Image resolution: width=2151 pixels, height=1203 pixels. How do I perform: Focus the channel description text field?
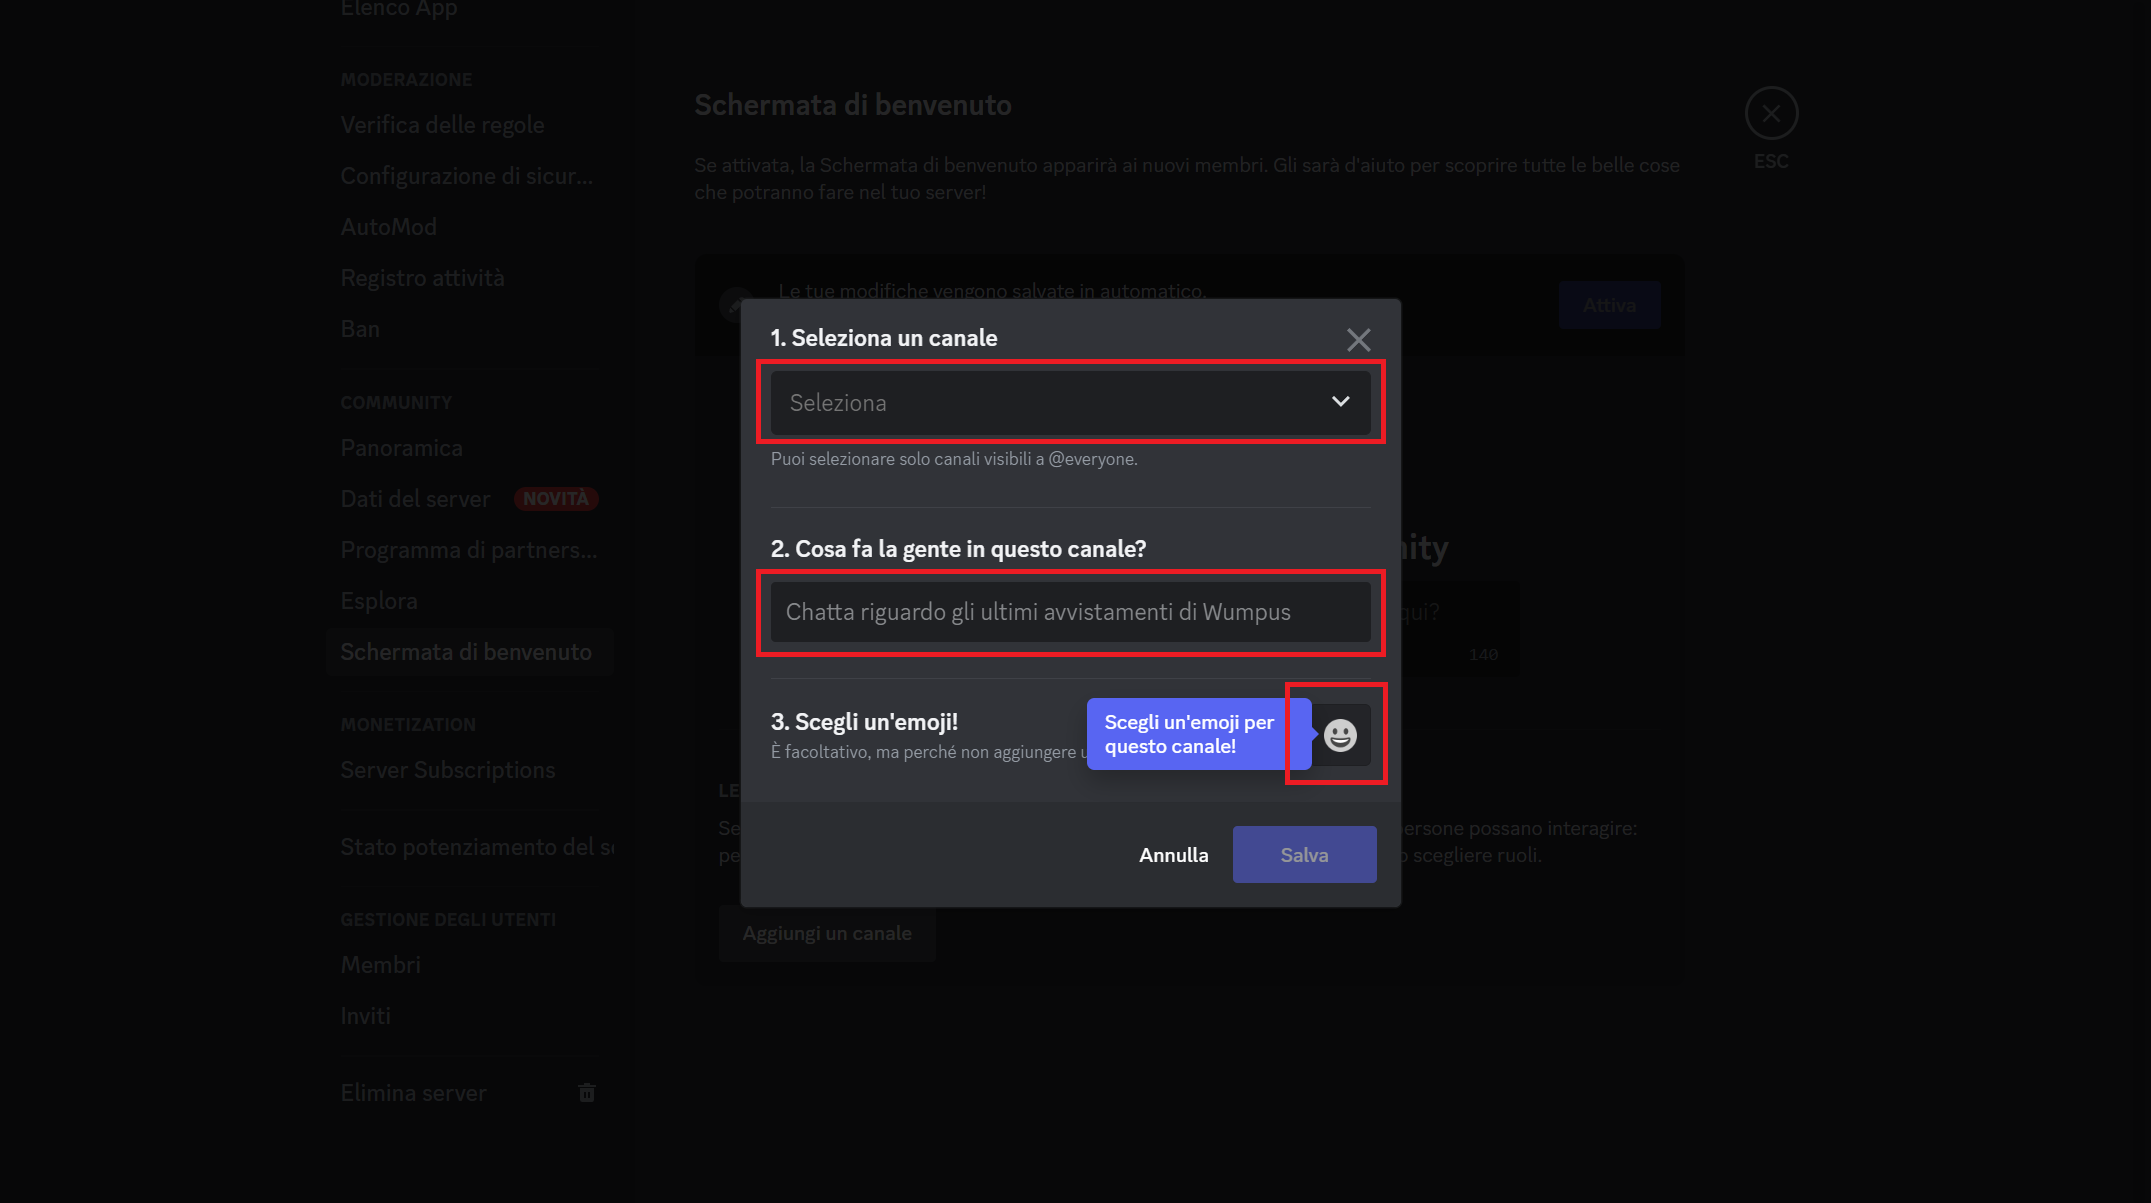[1070, 612]
